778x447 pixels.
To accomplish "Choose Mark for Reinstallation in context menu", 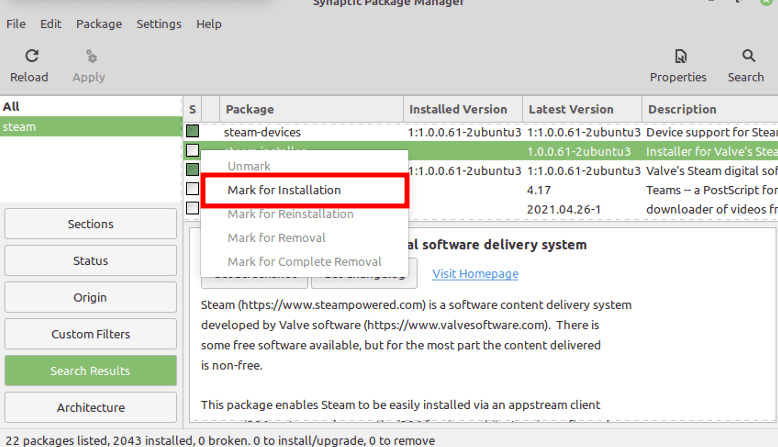I will 305,214.
